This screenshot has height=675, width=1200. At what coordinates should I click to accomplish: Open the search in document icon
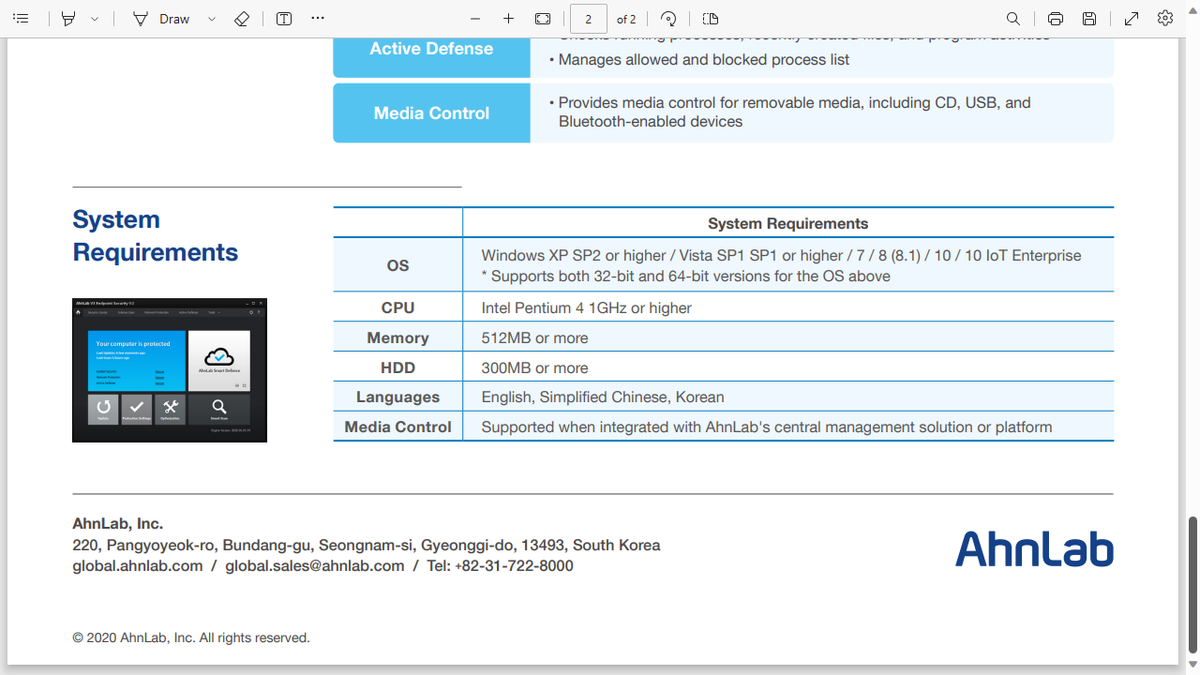(x=1013, y=18)
